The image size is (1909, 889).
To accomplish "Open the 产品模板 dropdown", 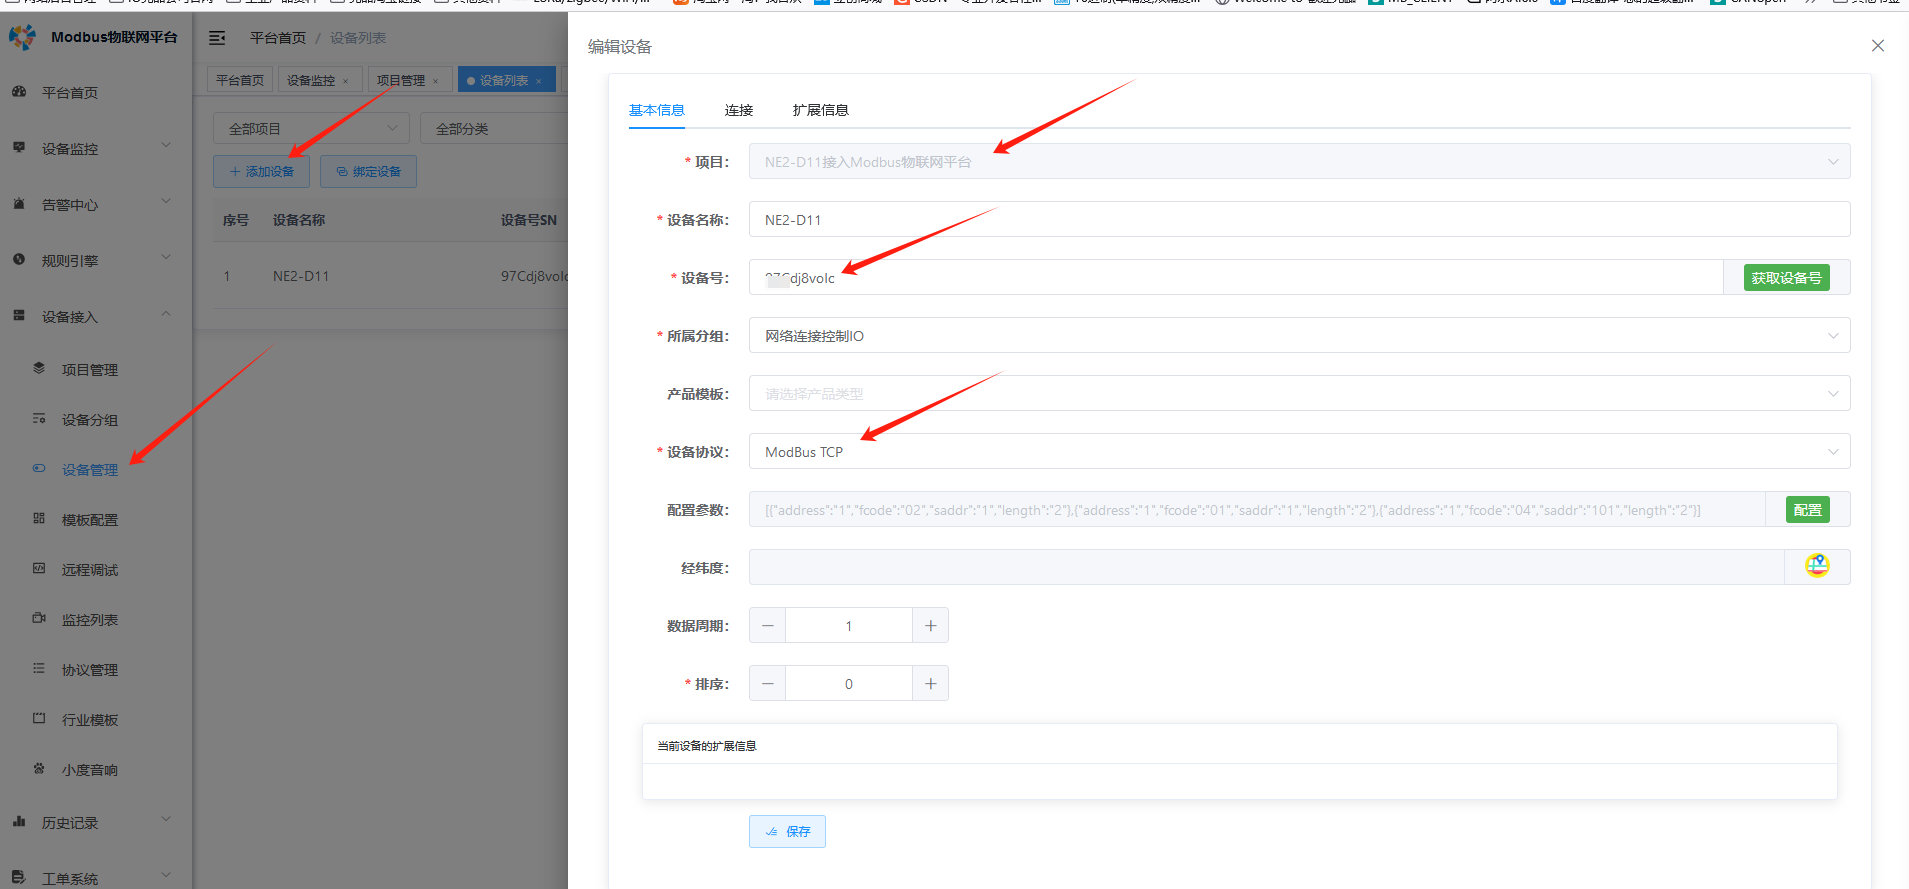I will (1298, 394).
